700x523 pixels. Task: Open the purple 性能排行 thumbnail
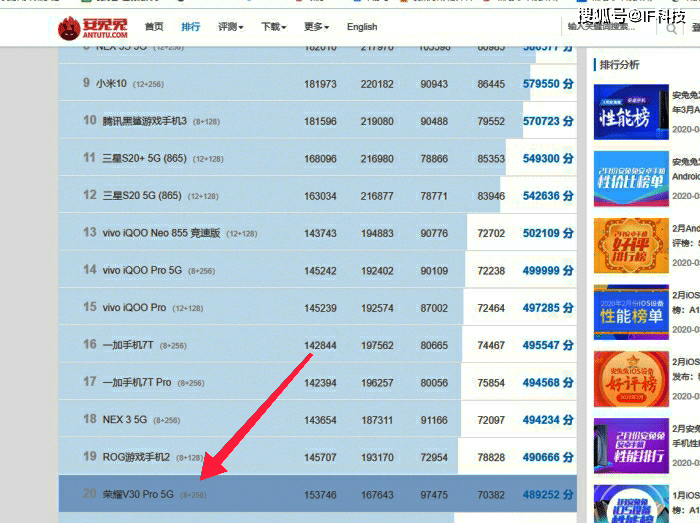631,446
